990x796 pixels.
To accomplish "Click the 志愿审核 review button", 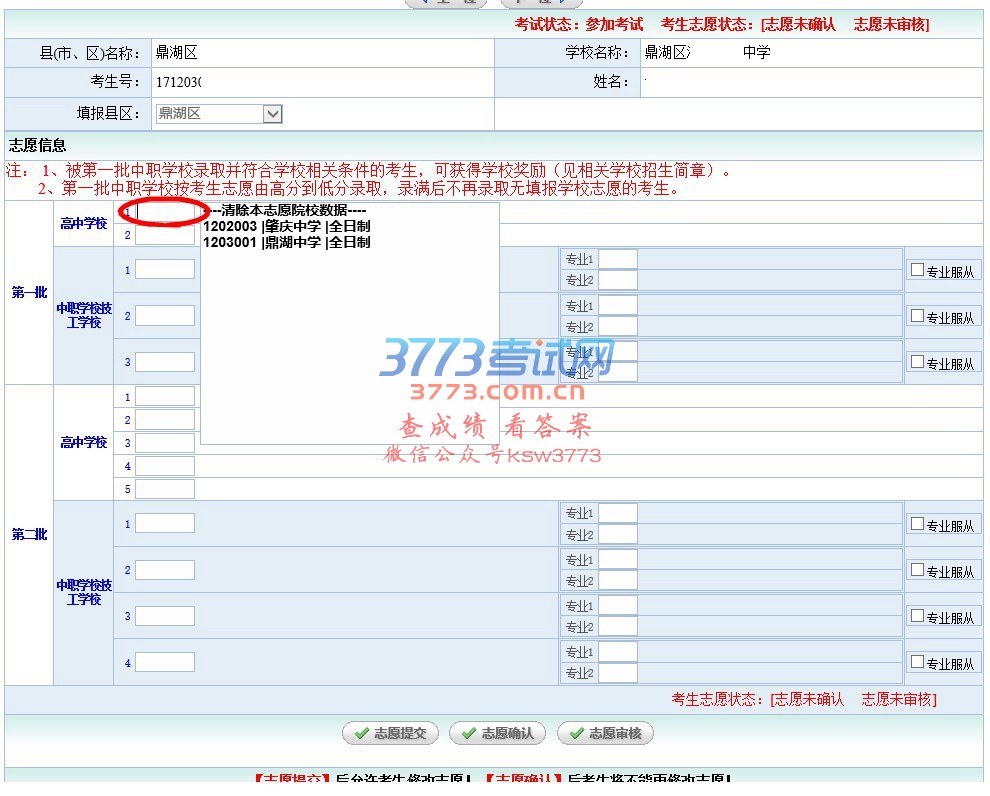I will pyautogui.click(x=605, y=733).
